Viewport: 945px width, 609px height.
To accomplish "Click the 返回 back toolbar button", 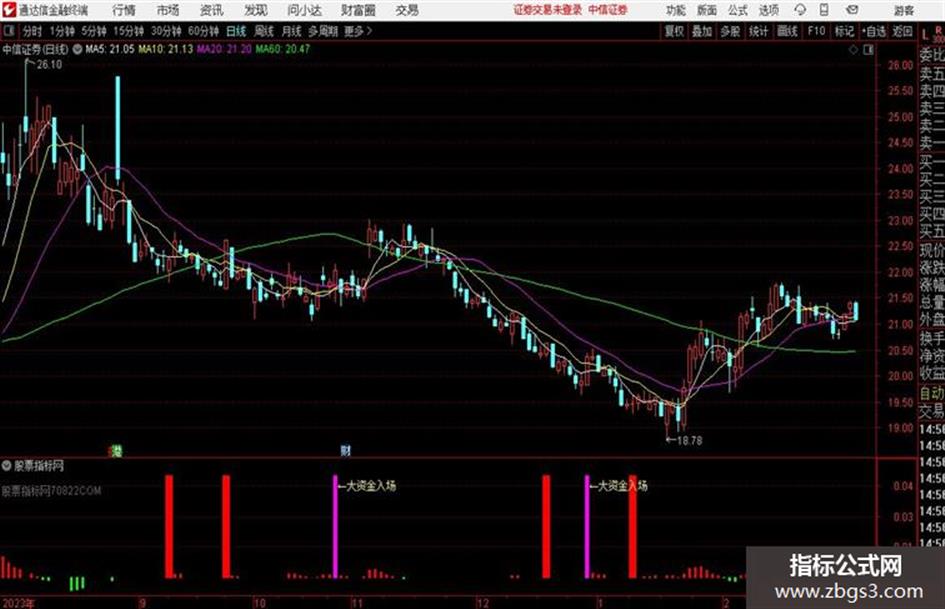I will [902, 31].
